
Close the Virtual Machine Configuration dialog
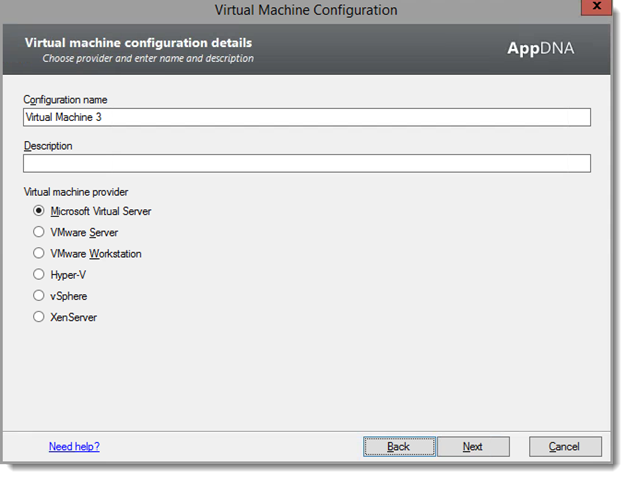[596, 6]
